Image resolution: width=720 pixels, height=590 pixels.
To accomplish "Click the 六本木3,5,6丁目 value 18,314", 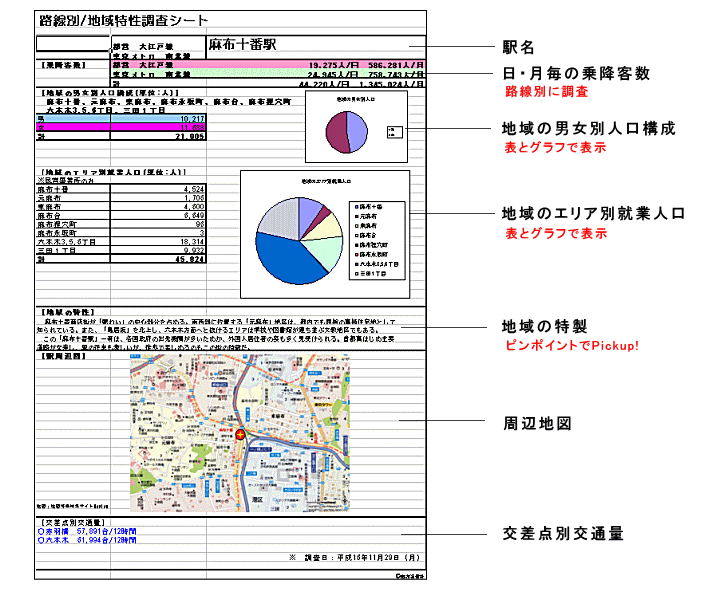I will pyautogui.click(x=192, y=242).
